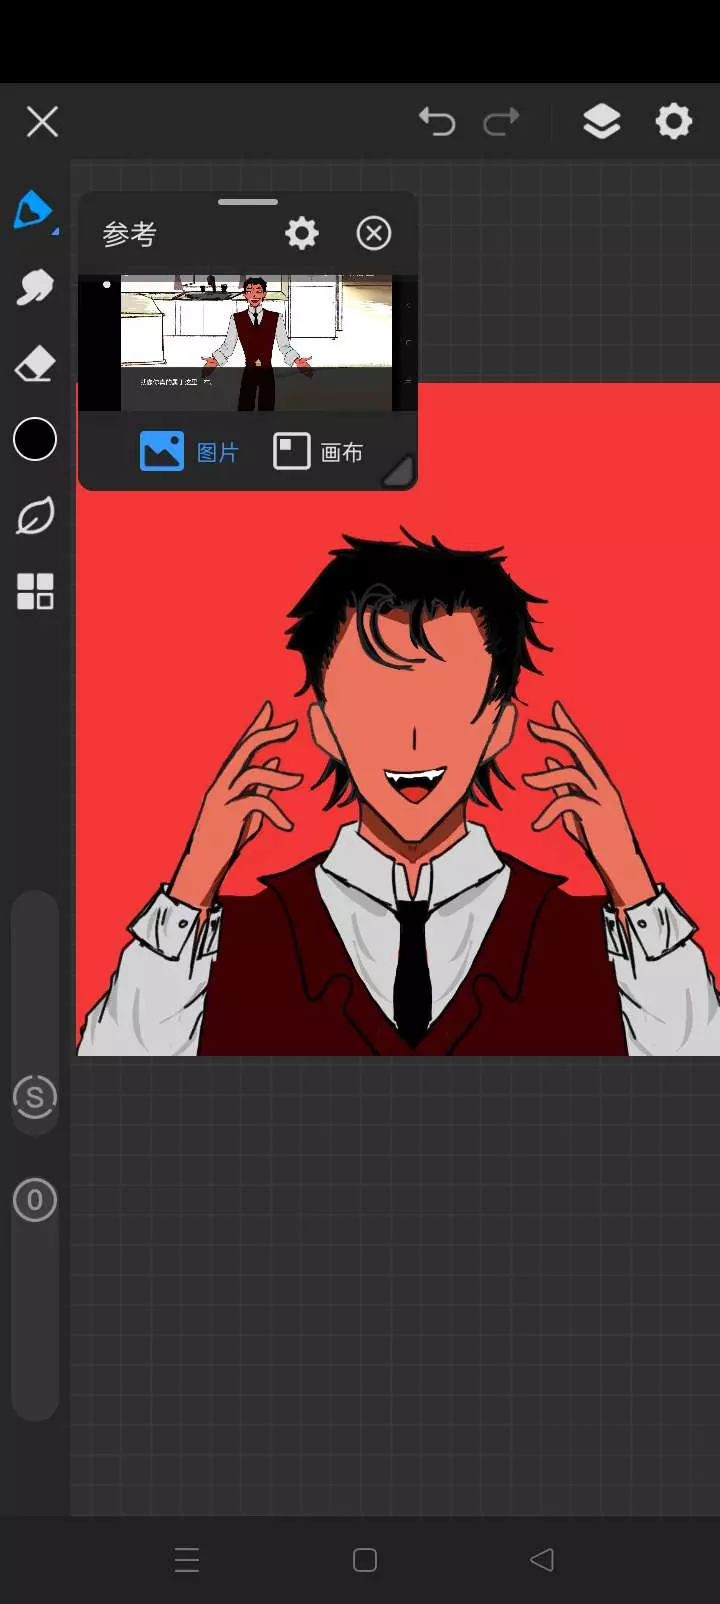Undo the last stroke
Viewport: 720px width, 1604px height.
click(x=437, y=121)
